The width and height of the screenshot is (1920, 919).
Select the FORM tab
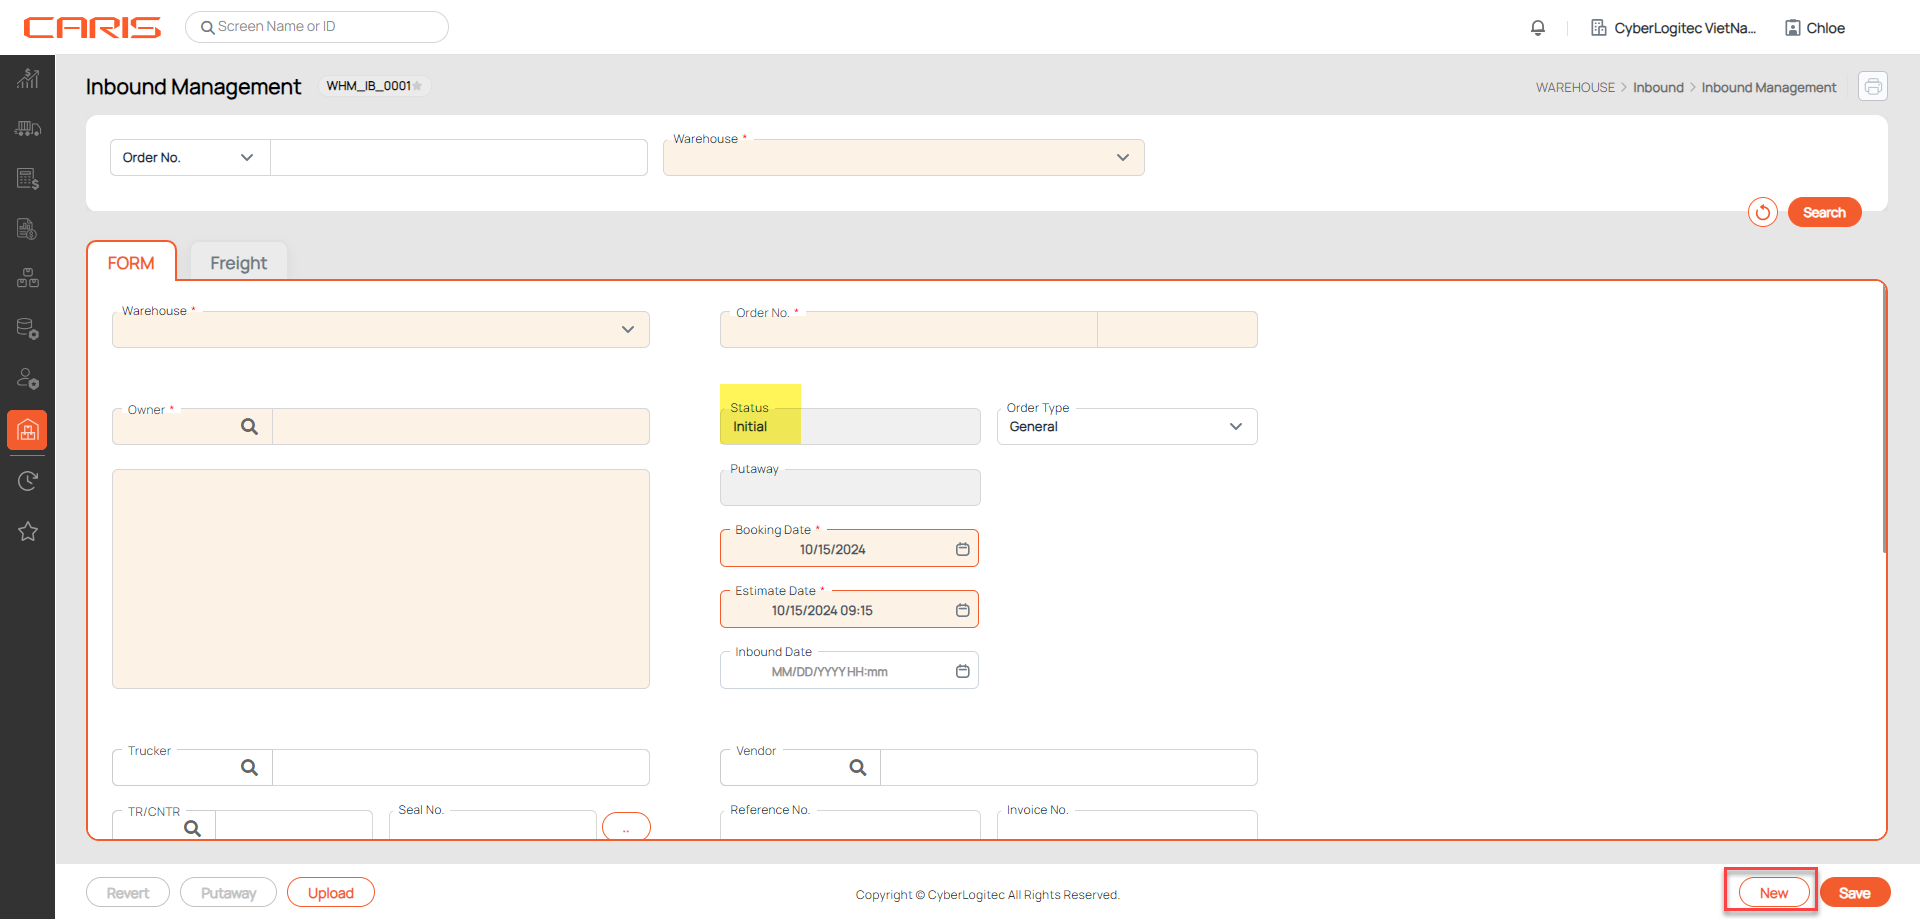point(131,263)
